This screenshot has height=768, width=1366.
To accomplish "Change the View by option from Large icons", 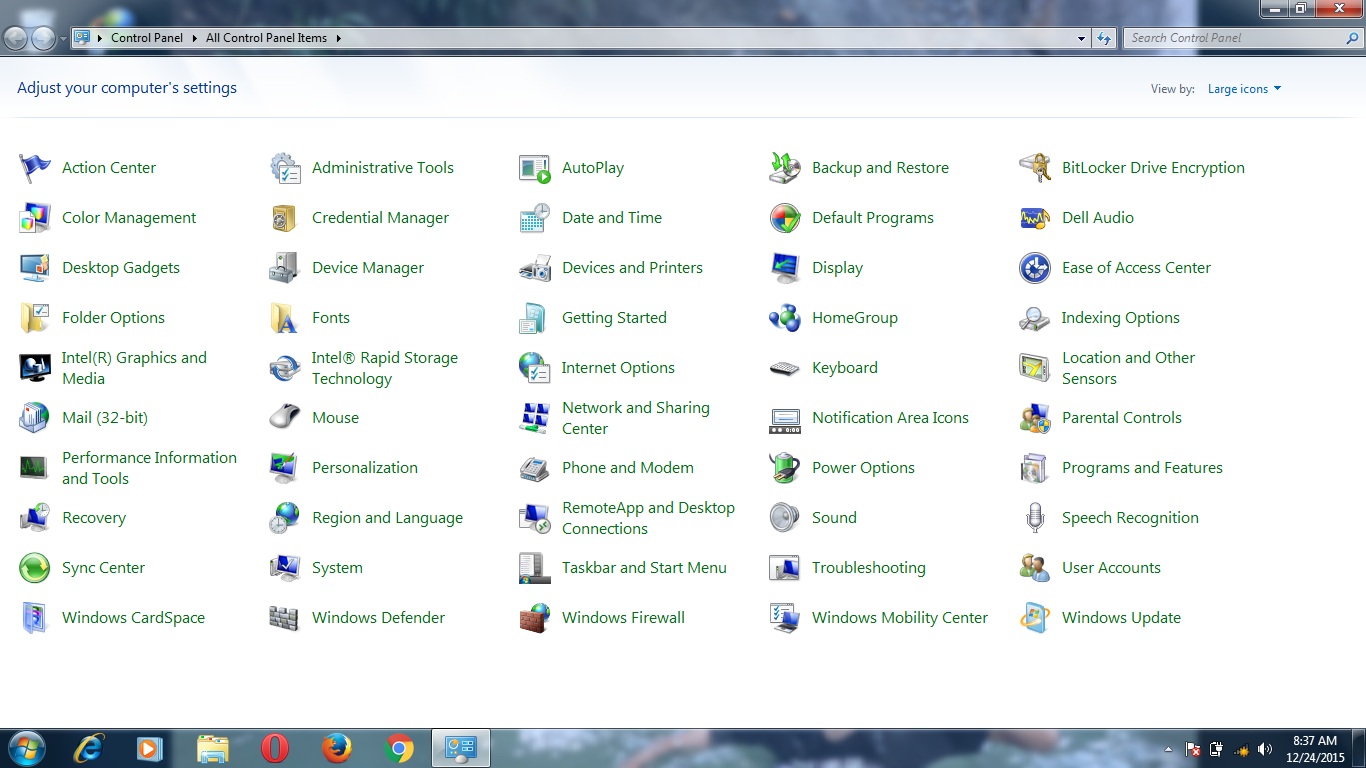I will click(x=1243, y=88).
